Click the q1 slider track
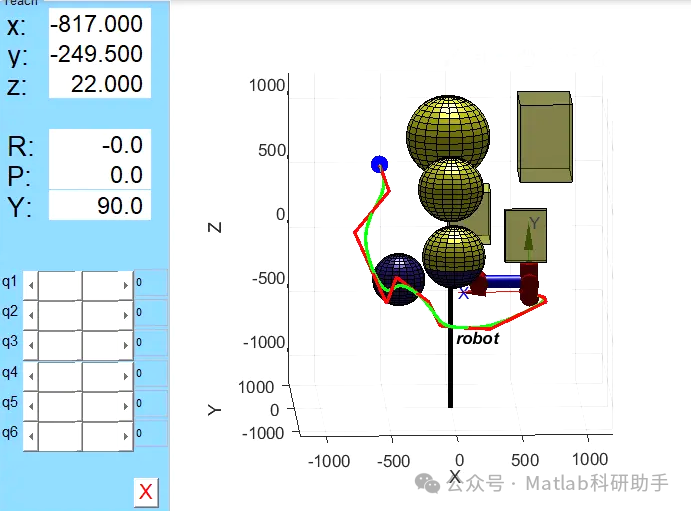 (x=78, y=285)
